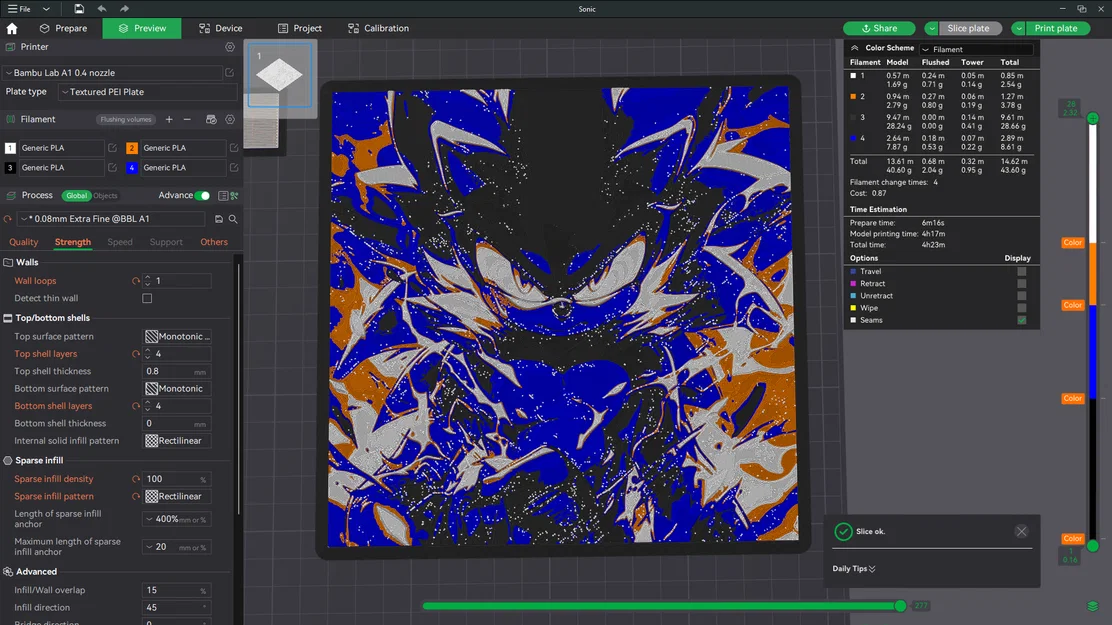Open Filament settings gear icon

coord(229,119)
